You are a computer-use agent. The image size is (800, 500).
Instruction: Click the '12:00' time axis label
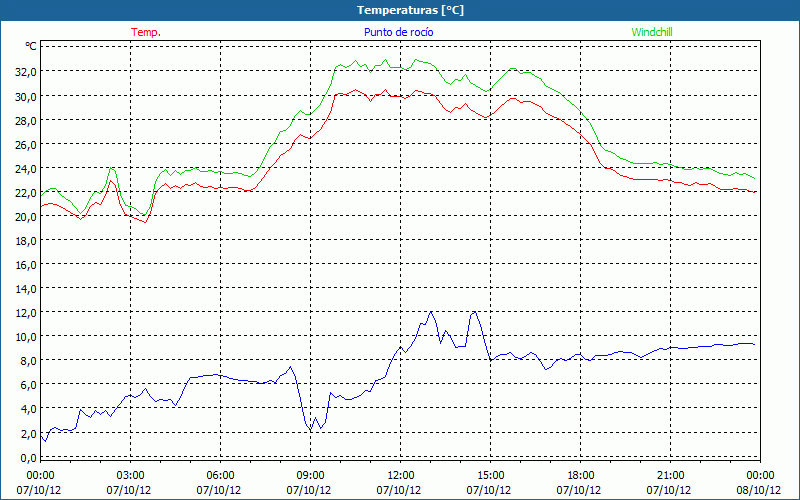(401, 476)
